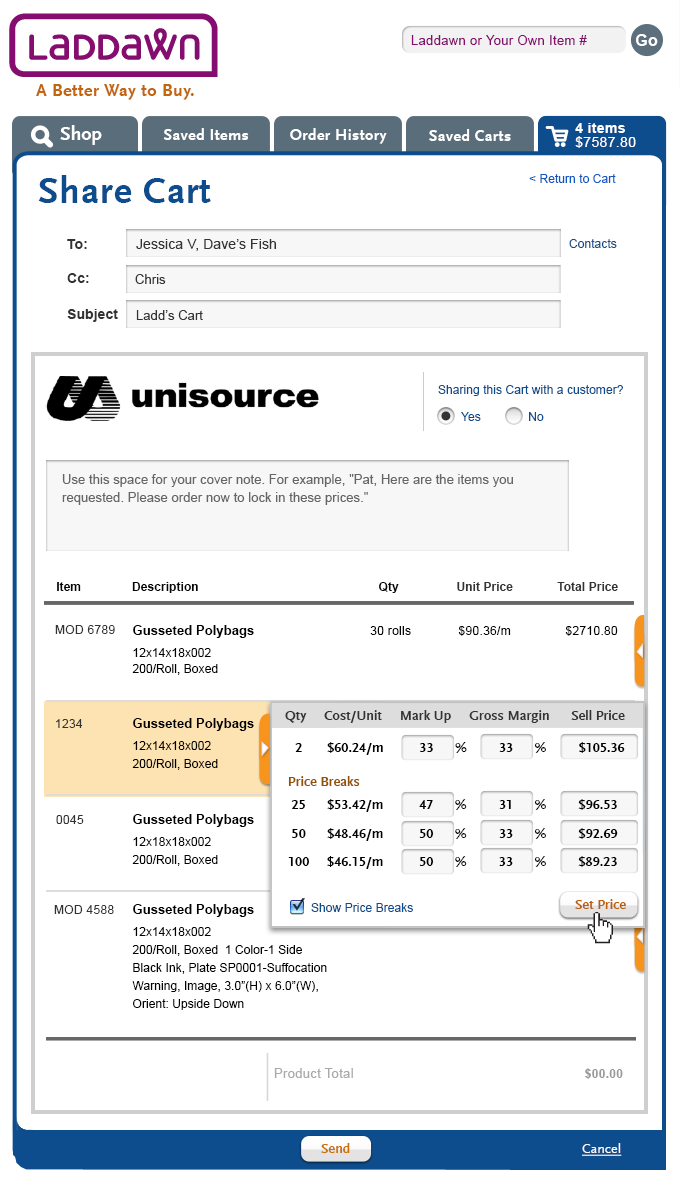Switch to the Saved Carts tab
Image resolution: width=680 pixels, height=1184 pixels.
469,135
